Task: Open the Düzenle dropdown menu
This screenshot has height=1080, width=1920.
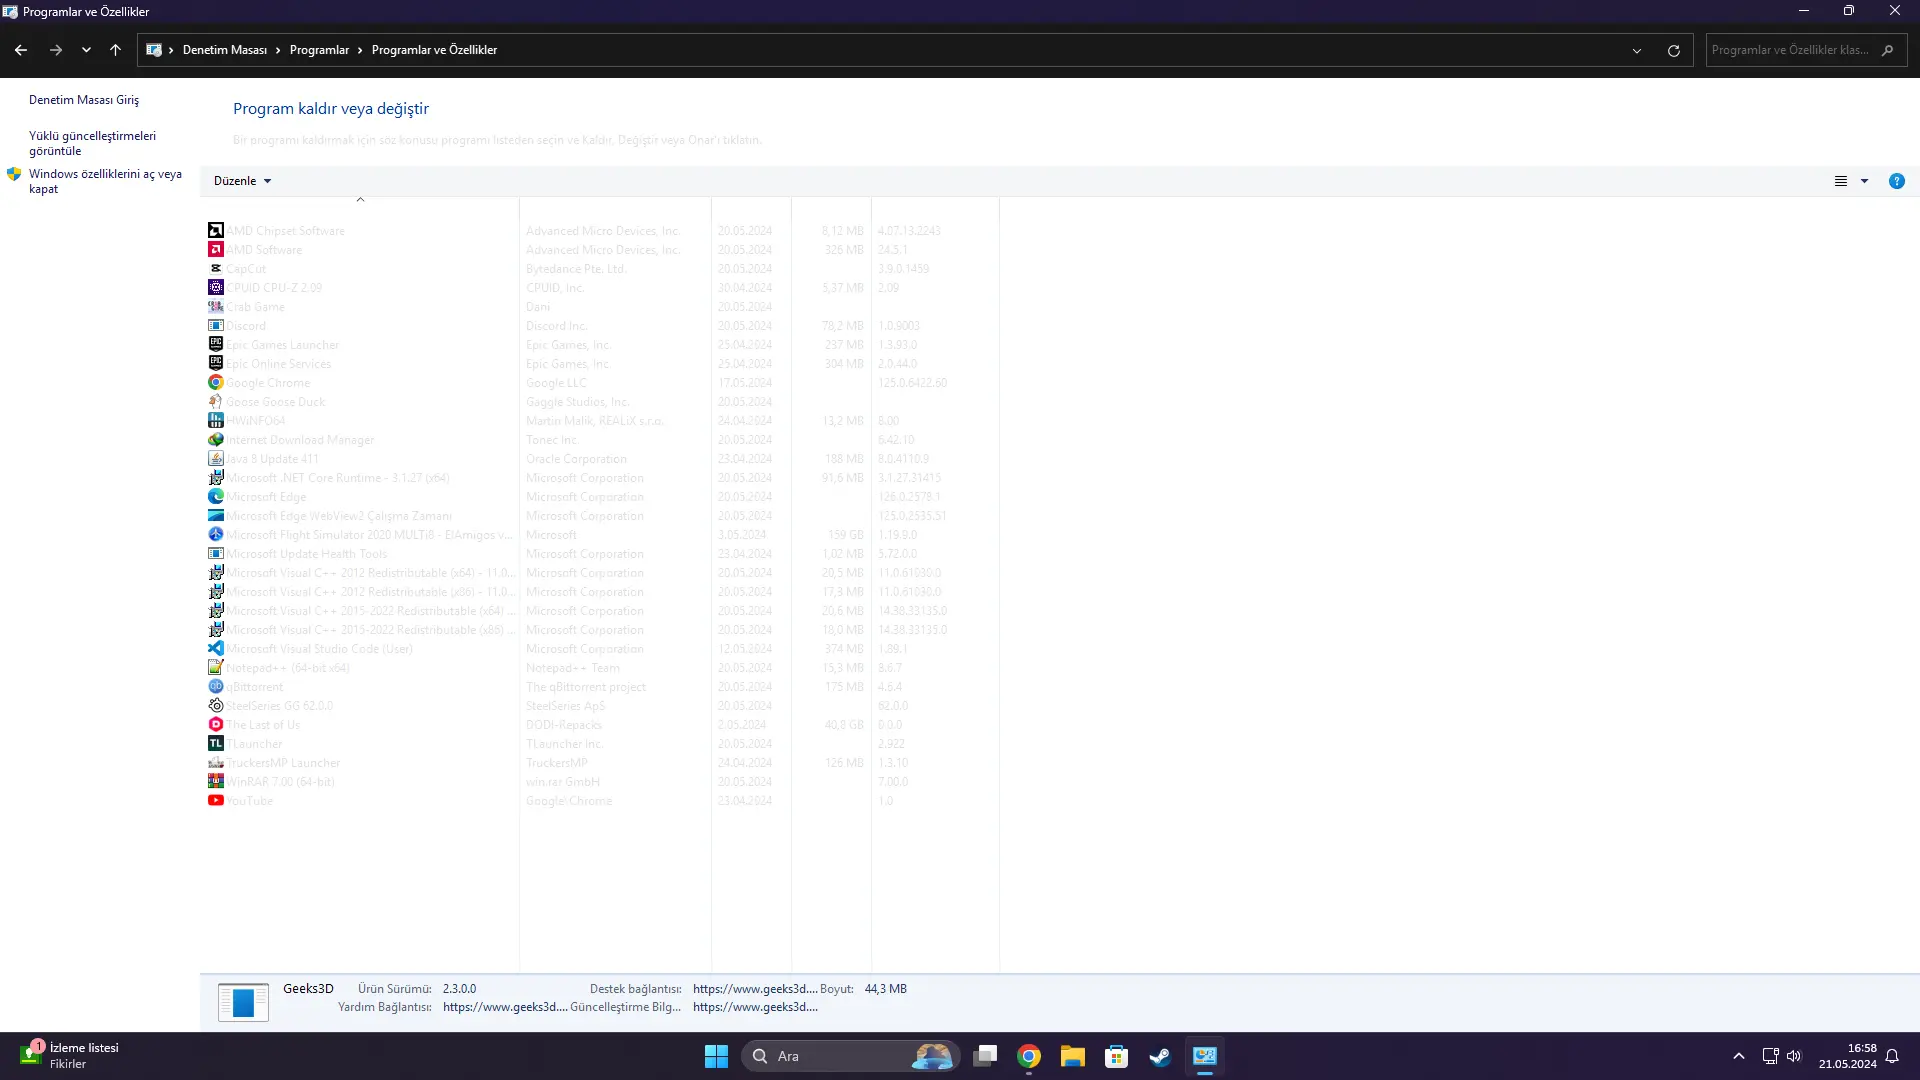Action: pos(242,181)
